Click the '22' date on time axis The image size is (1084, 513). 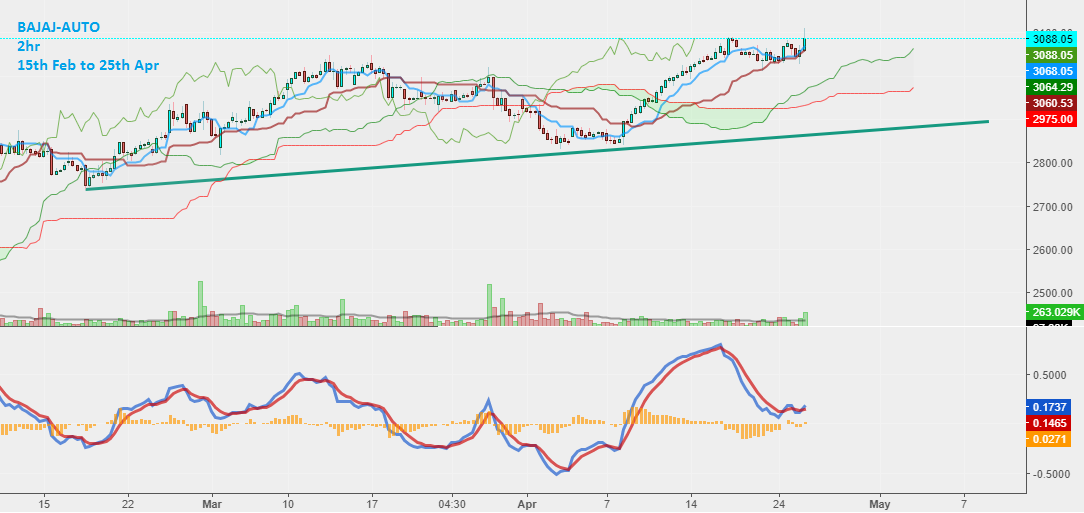point(127,504)
